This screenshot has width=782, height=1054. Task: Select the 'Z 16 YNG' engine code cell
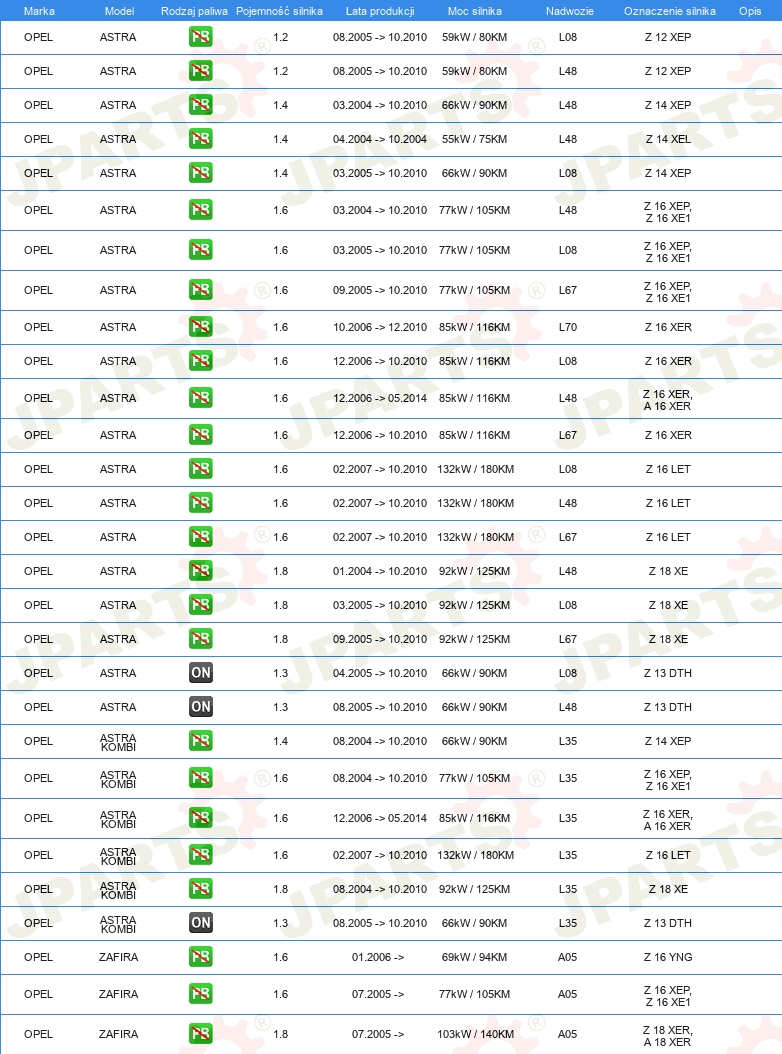point(668,957)
